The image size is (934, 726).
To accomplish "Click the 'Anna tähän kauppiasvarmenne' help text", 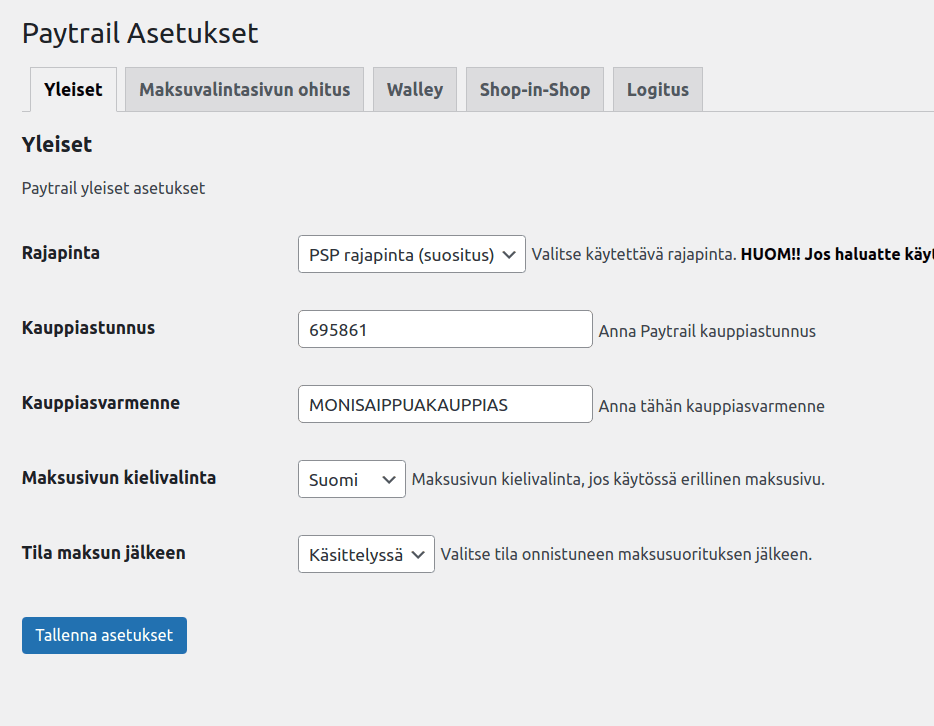I will 711,406.
